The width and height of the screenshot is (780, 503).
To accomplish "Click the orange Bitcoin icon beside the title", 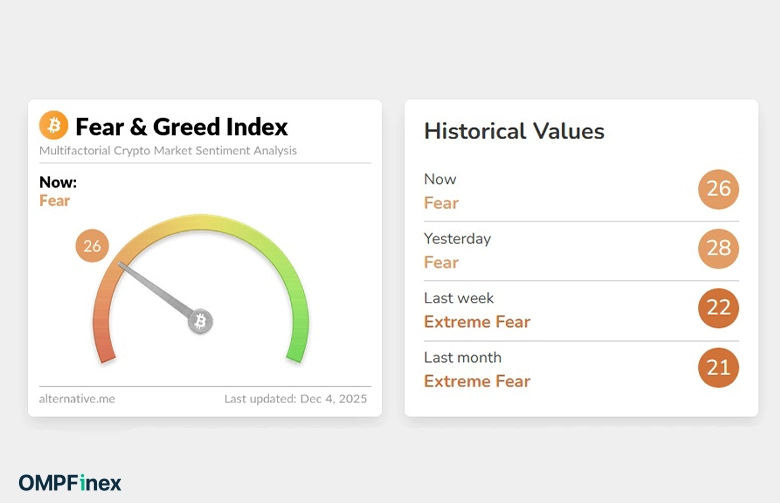I will 54,126.
